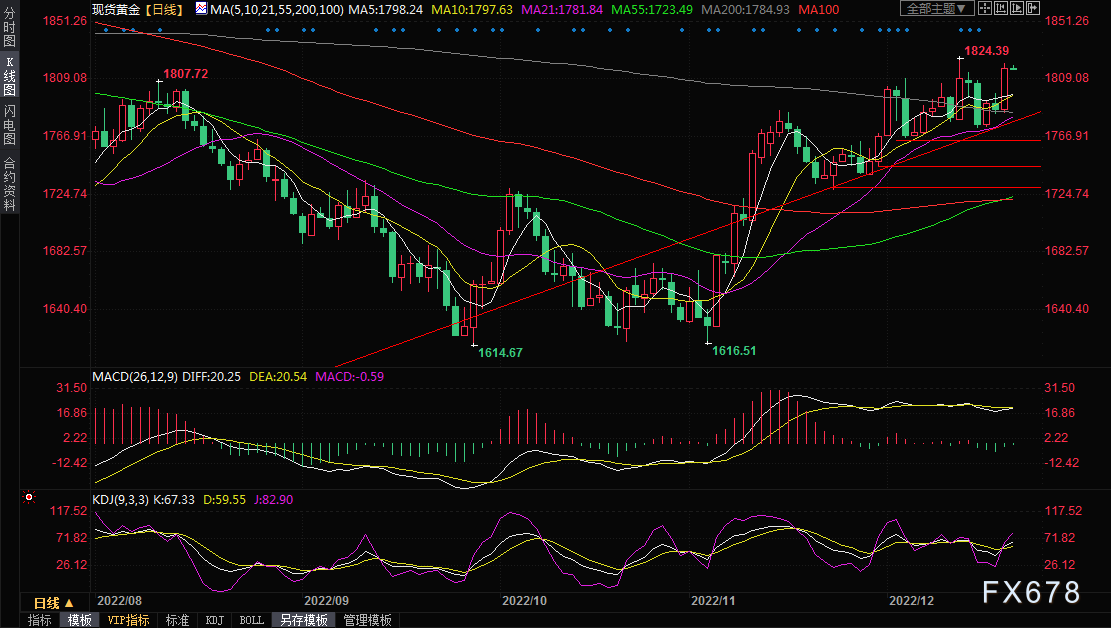1111x628 pixels.
Task: Click the expand-right panel icon
Action: (1032, 9)
